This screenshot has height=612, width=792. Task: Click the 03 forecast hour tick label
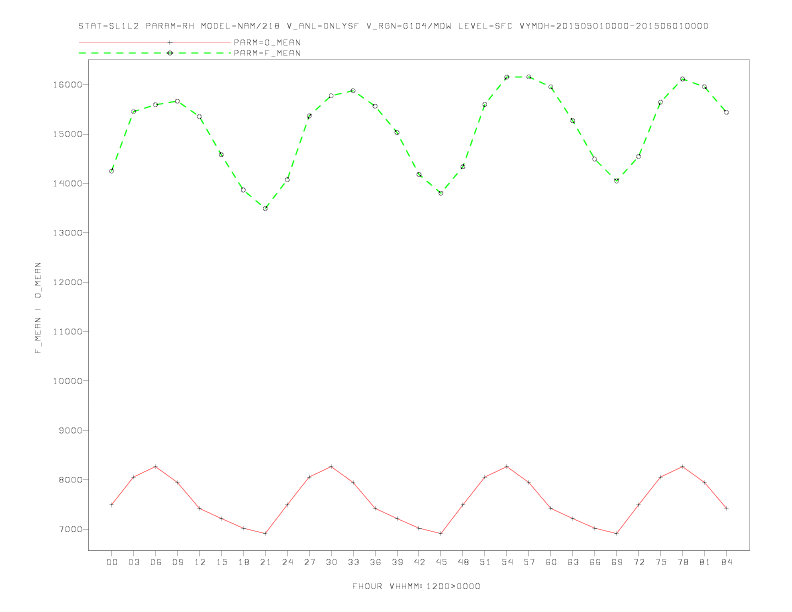133,562
